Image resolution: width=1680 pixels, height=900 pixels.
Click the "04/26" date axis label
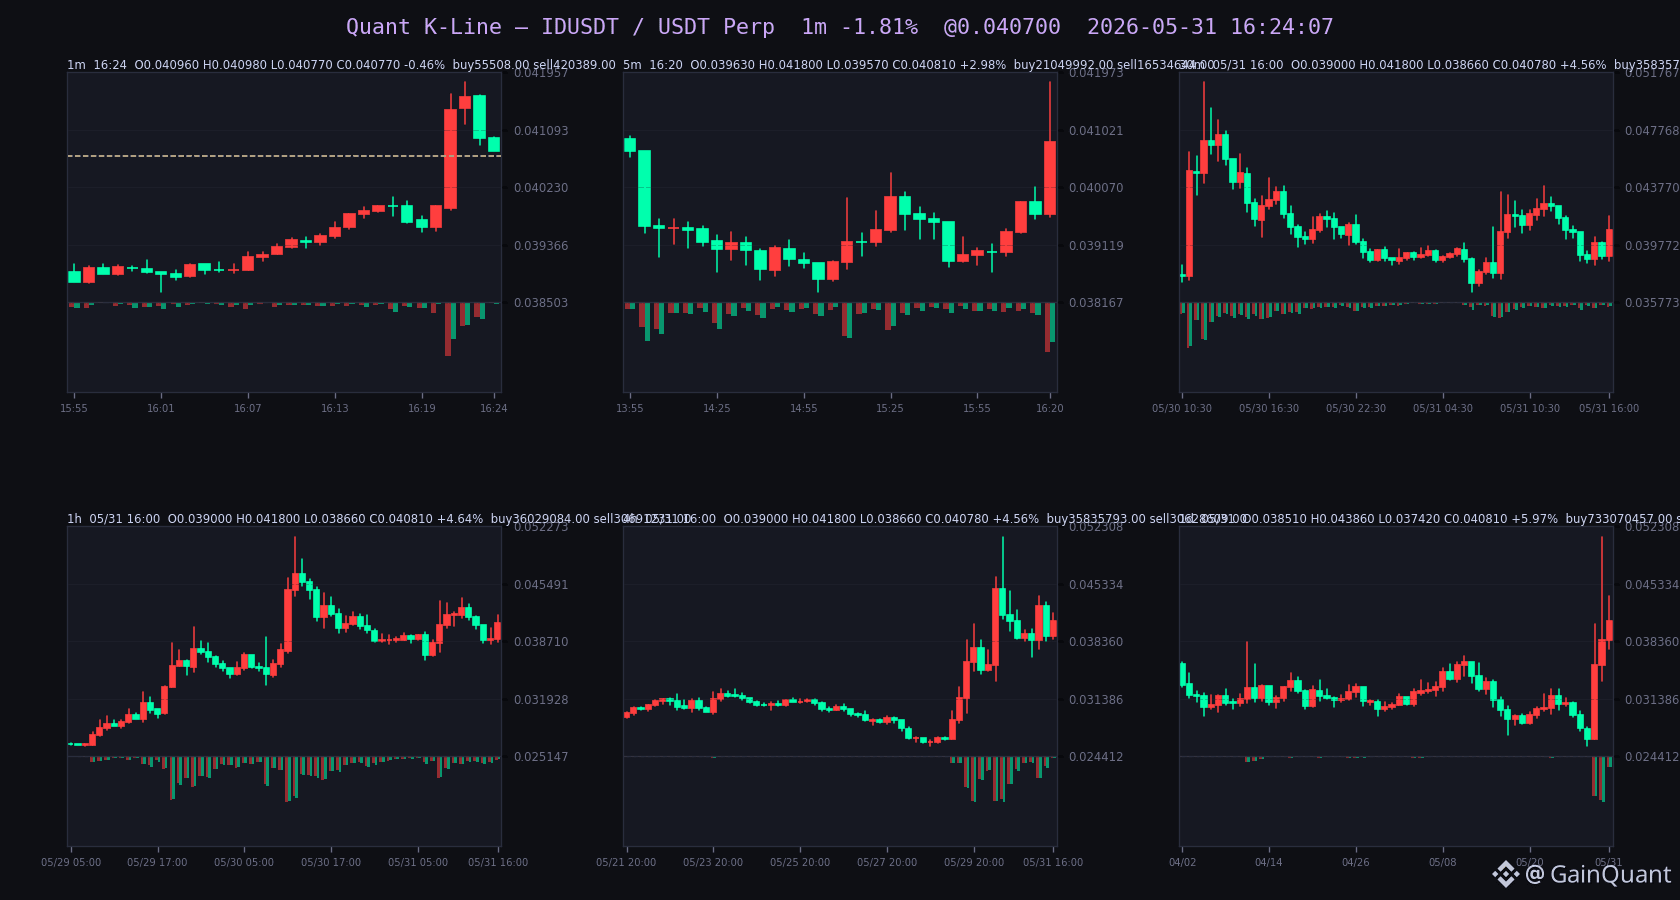[1356, 862]
